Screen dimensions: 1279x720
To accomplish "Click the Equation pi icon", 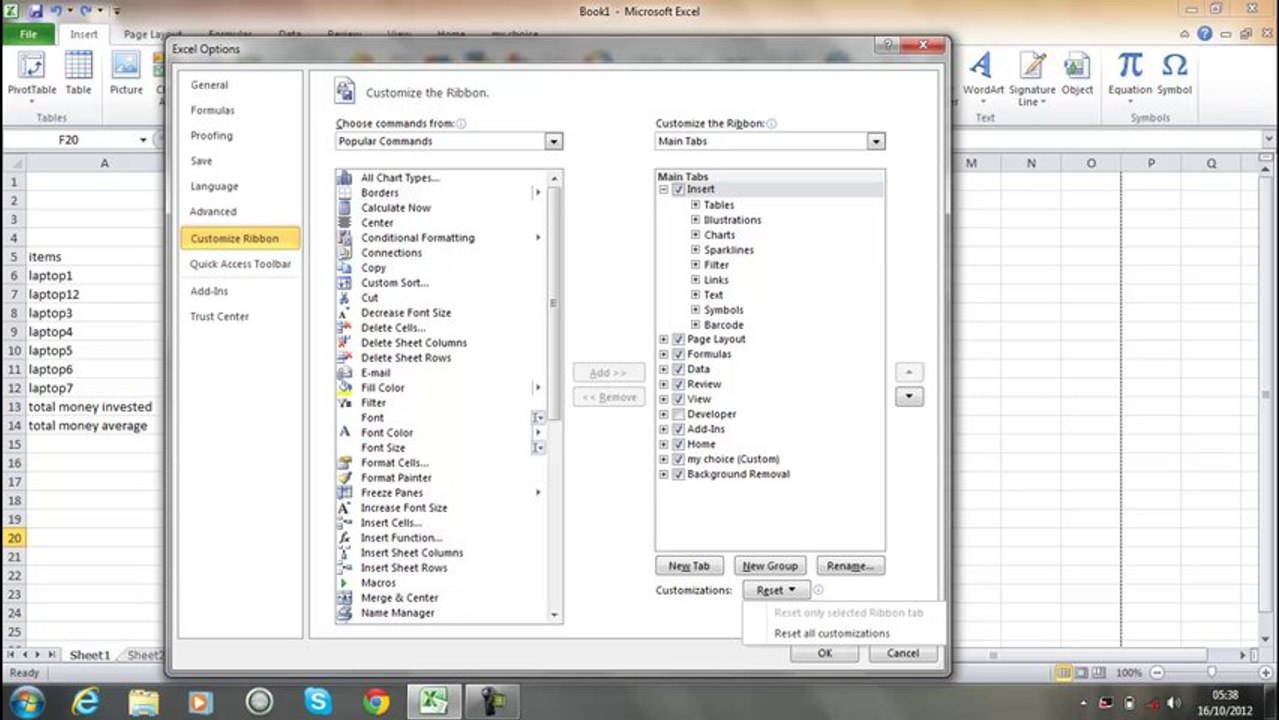I will tap(1130, 66).
